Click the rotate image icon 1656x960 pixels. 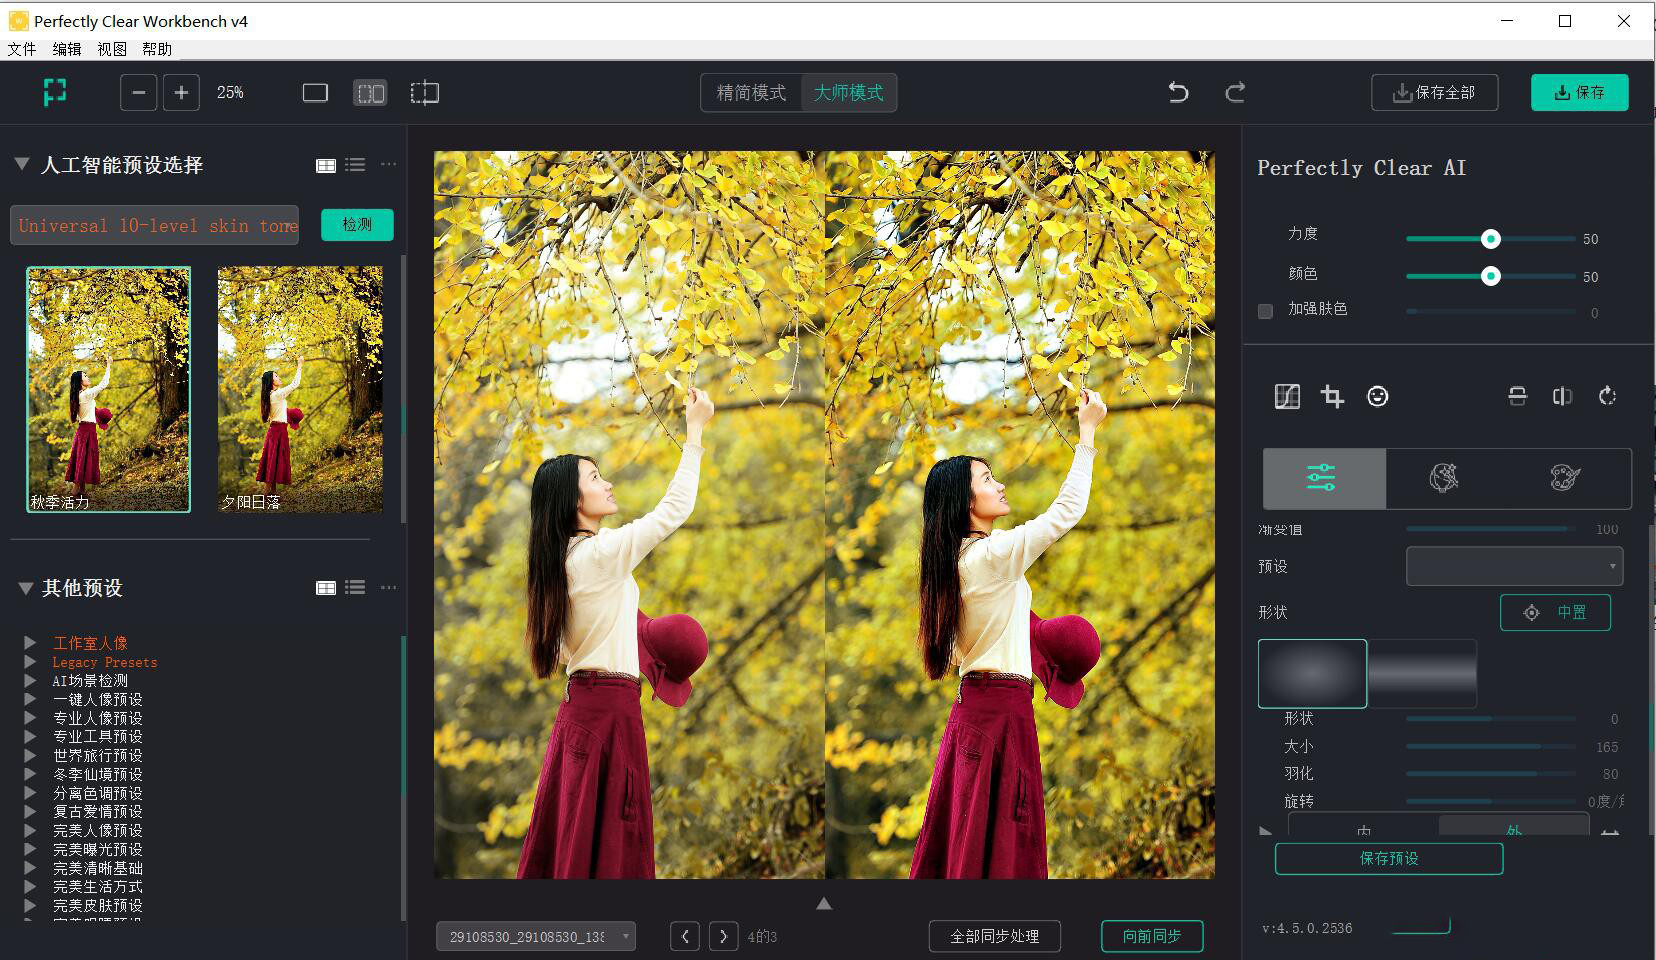coord(1607,396)
